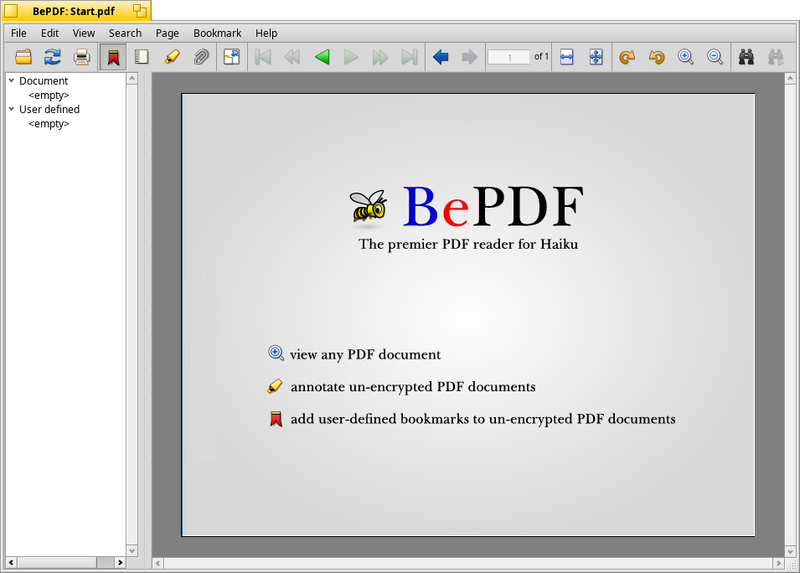Viewport: 800px width, 573px height.
Task: Click the 'view any PDF document' text
Action: click(x=365, y=355)
